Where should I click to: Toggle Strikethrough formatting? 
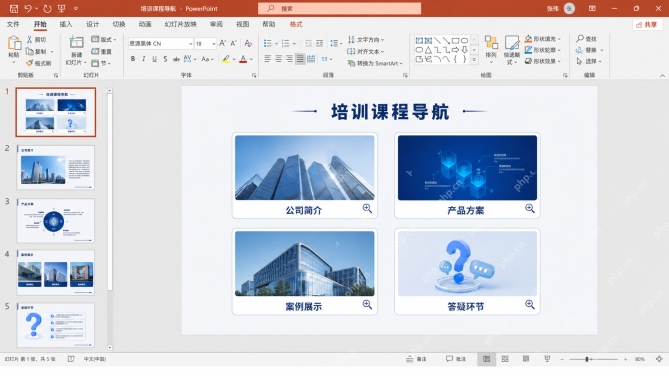176,59
